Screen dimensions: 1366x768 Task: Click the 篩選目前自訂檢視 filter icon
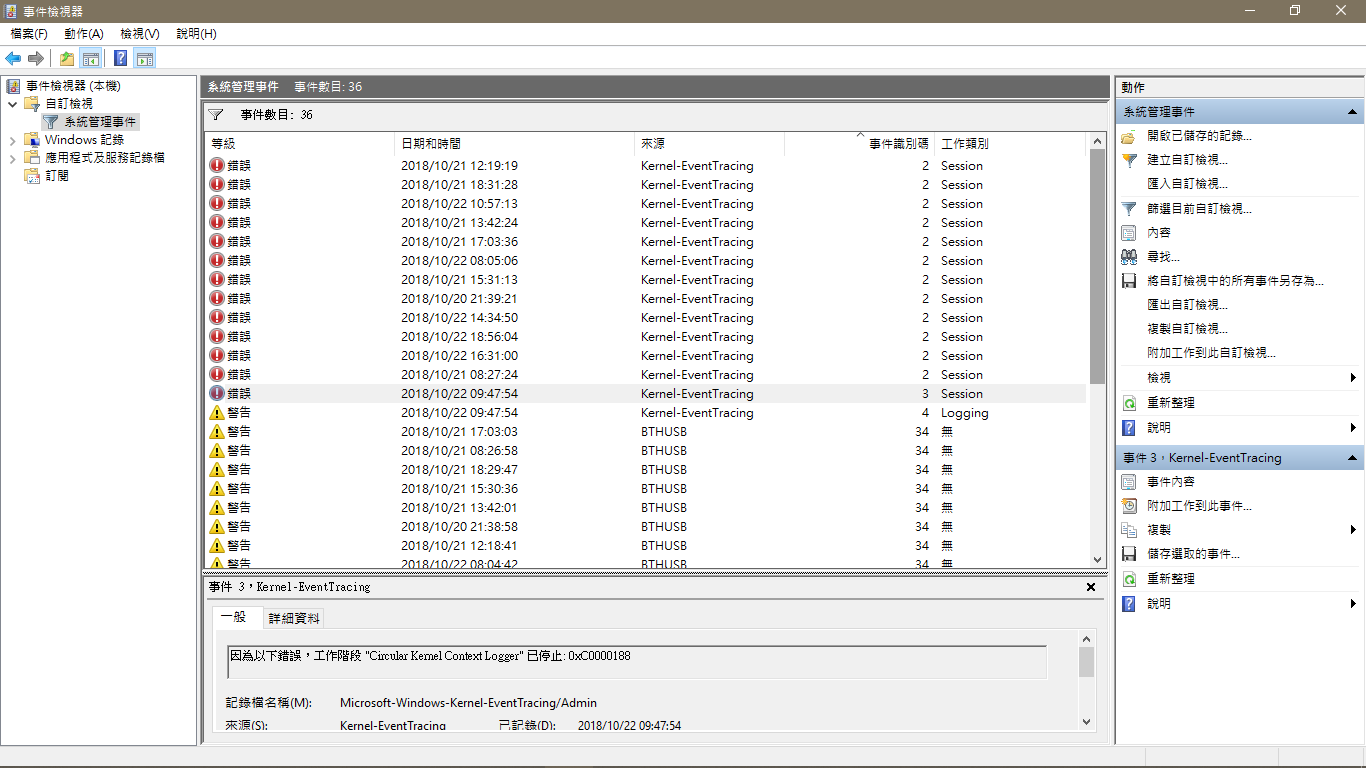point(1129,209)
